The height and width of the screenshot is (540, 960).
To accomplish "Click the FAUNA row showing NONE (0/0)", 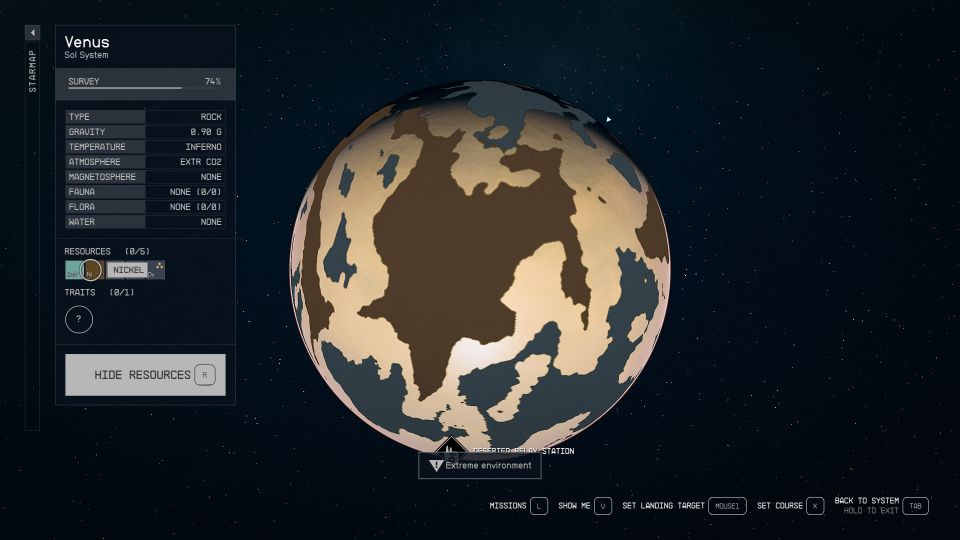I will 145,192.
